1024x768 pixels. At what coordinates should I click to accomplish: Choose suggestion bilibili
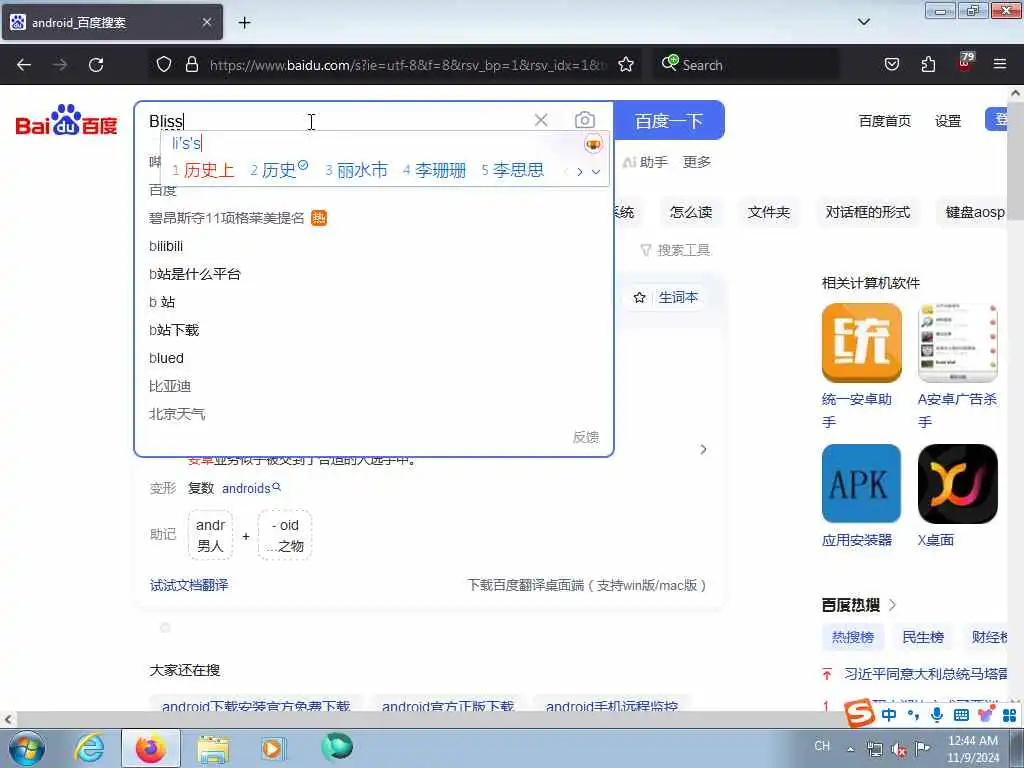(x=166, y=246)
